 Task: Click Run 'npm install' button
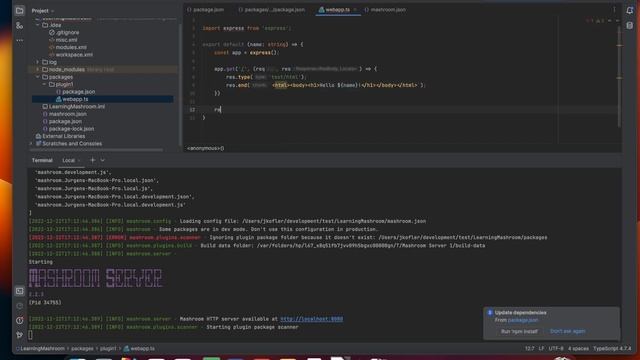[519, 331]
